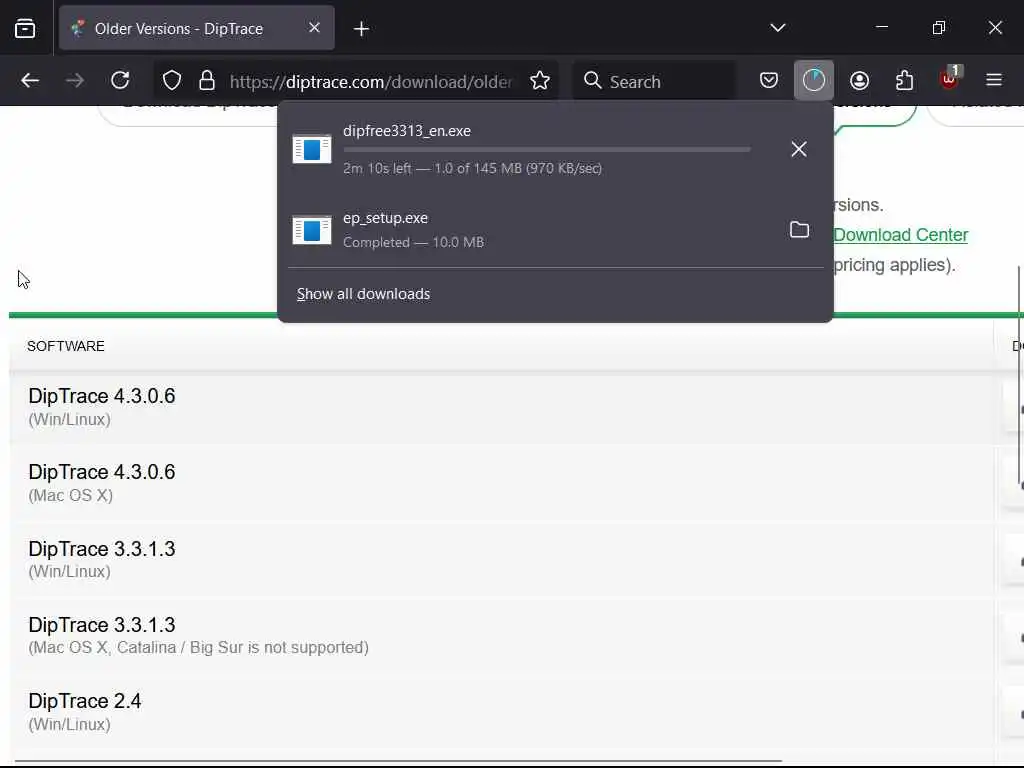Click the horizontal page scrollbar
The image size is (1024, 768).
point(398,761)
